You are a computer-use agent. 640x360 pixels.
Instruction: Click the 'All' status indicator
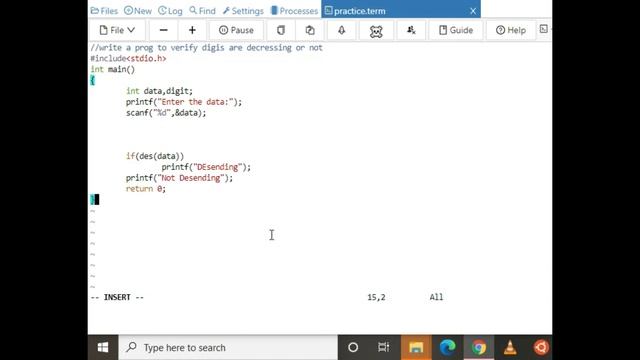click(x=436, y=297)
